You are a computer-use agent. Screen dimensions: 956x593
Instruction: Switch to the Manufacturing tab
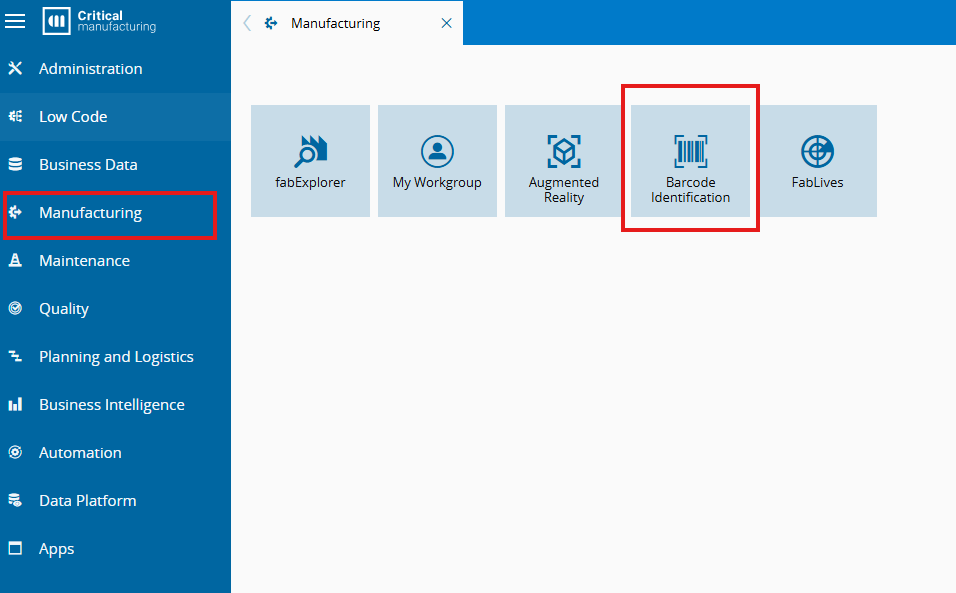[348, 23]
